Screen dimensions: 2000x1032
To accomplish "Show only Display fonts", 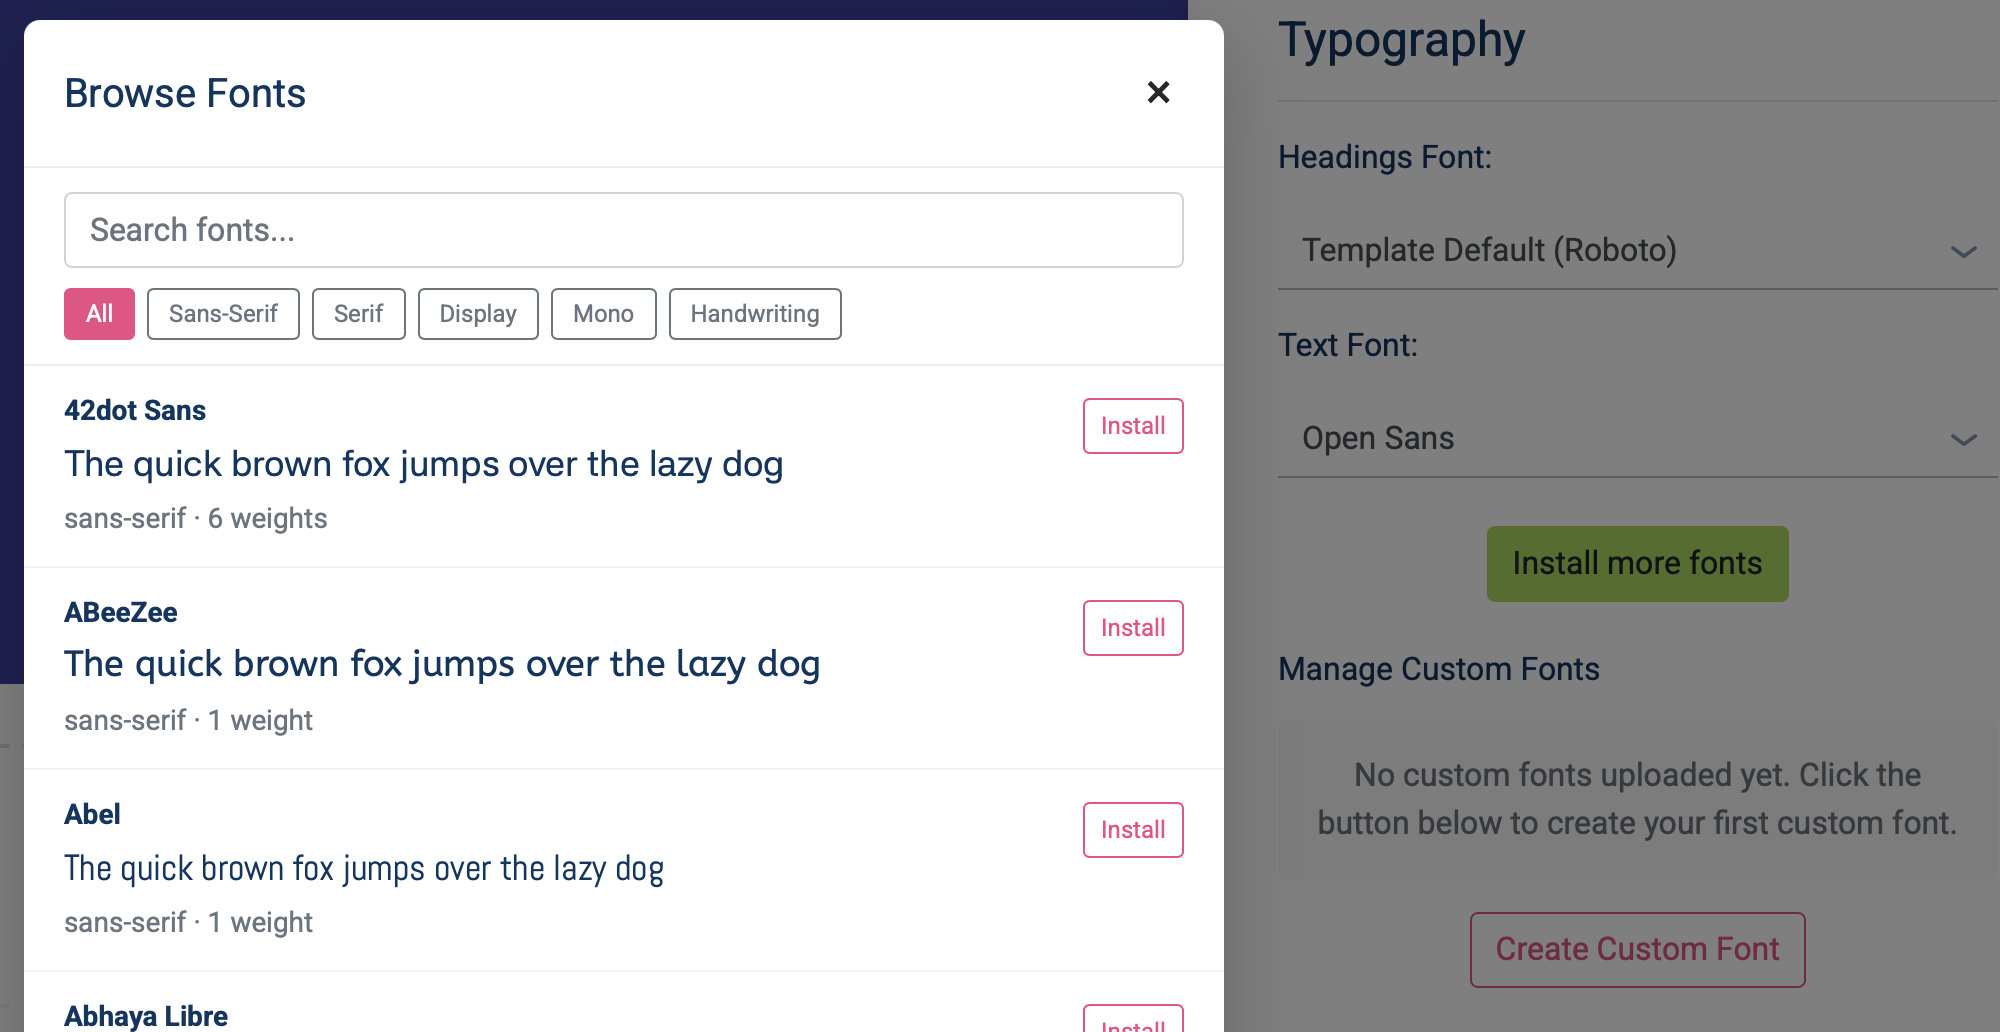I will pyautogui.click(x=478, y=314).
